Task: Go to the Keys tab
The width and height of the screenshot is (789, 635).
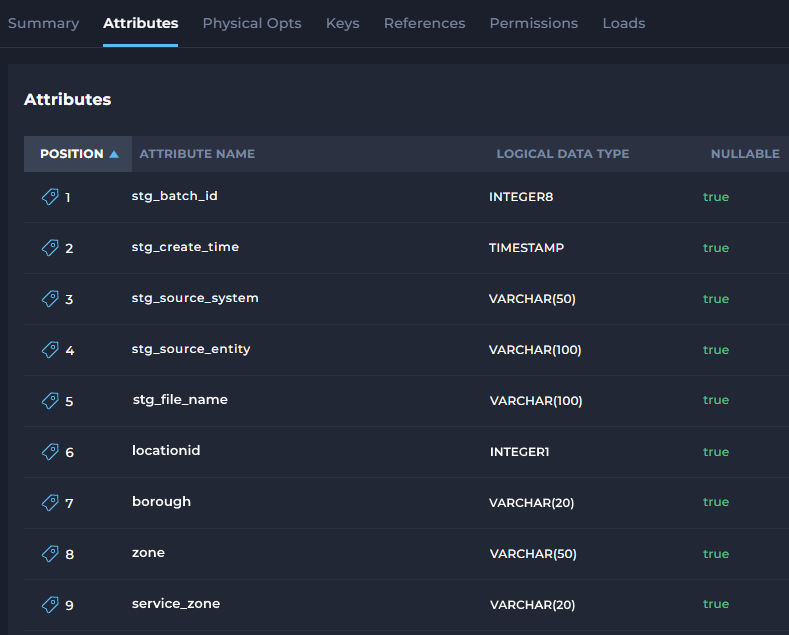Action: 343,23
